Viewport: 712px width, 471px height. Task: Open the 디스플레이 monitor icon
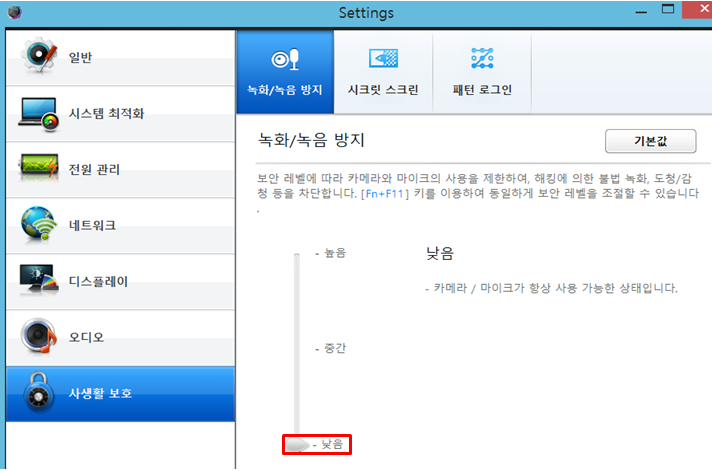(39, 279)
